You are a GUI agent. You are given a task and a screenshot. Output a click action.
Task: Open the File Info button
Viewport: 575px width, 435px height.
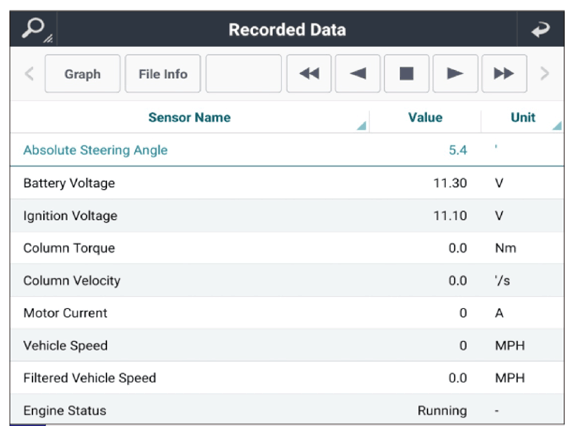point(163,73)
